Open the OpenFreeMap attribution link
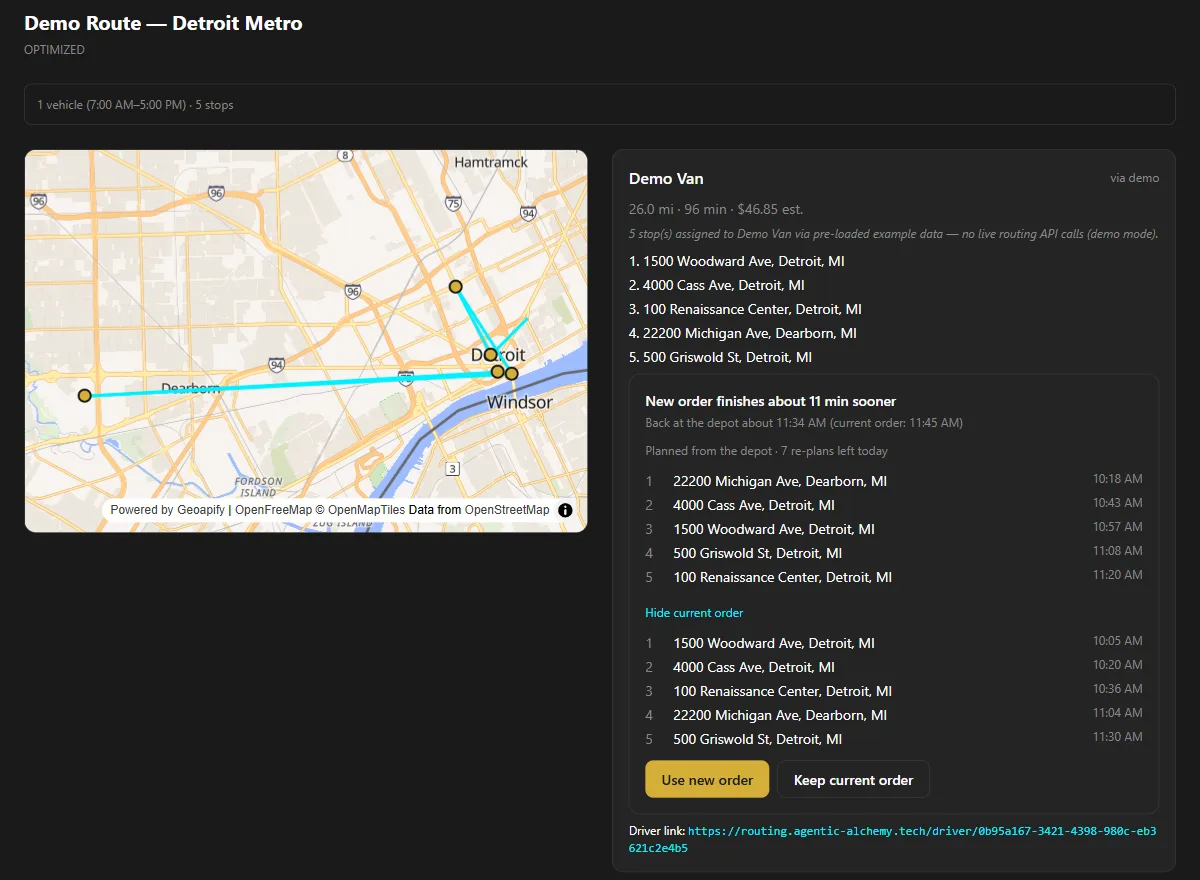This screenshot has height=880, width=1200. tap(273, 510)
